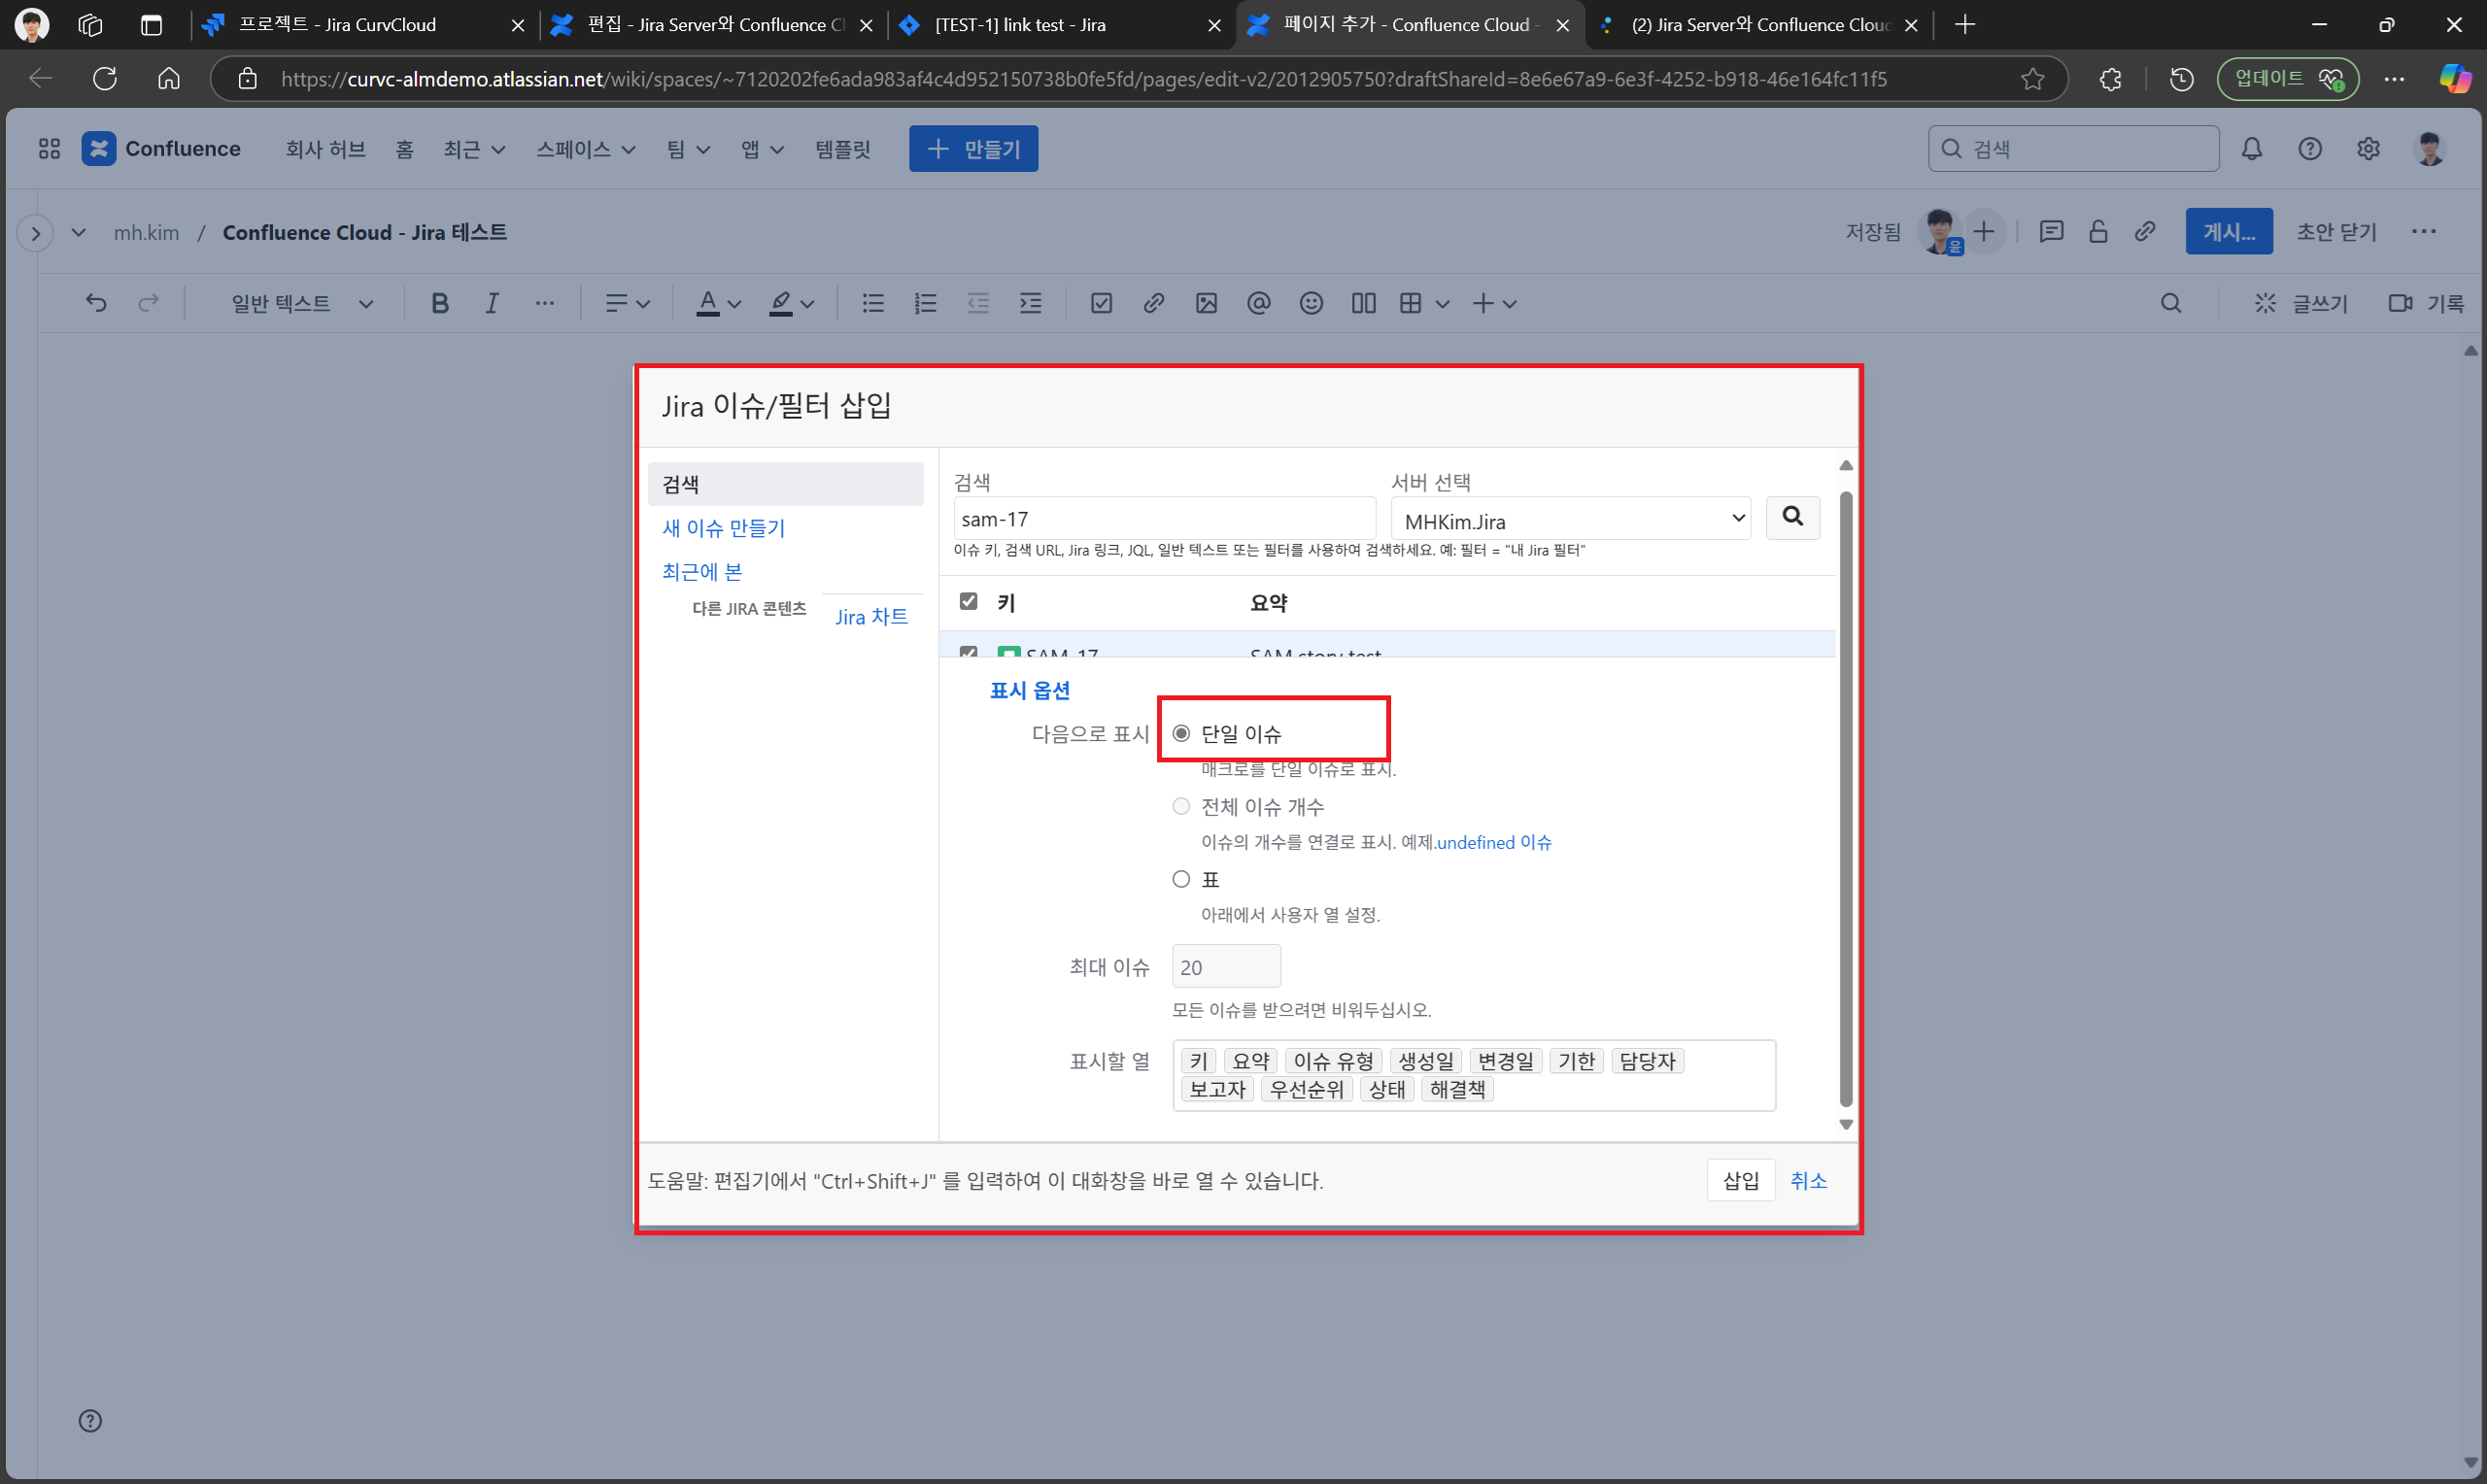2487x1484 pixels.
Task: Open the Jira 차트 link
Action: 872,617
